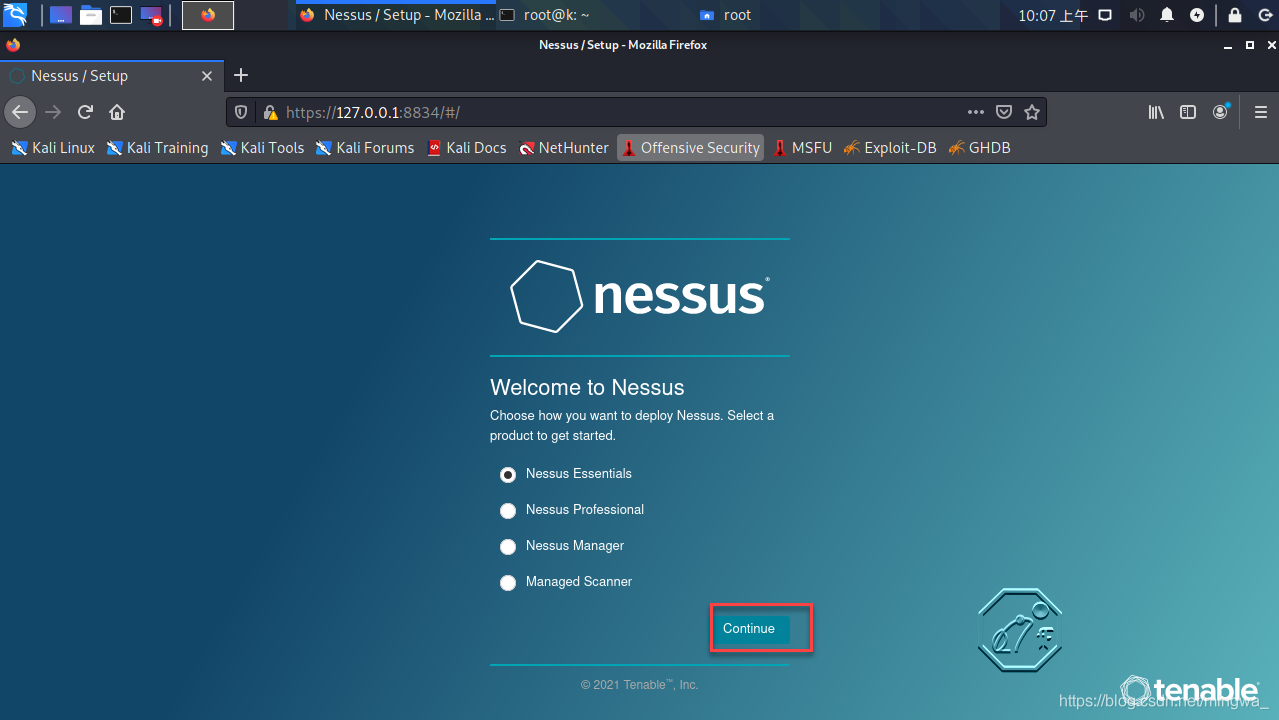Open the Library bookshelf icon
This screenshot has height=720, width=1279.
1156,112
